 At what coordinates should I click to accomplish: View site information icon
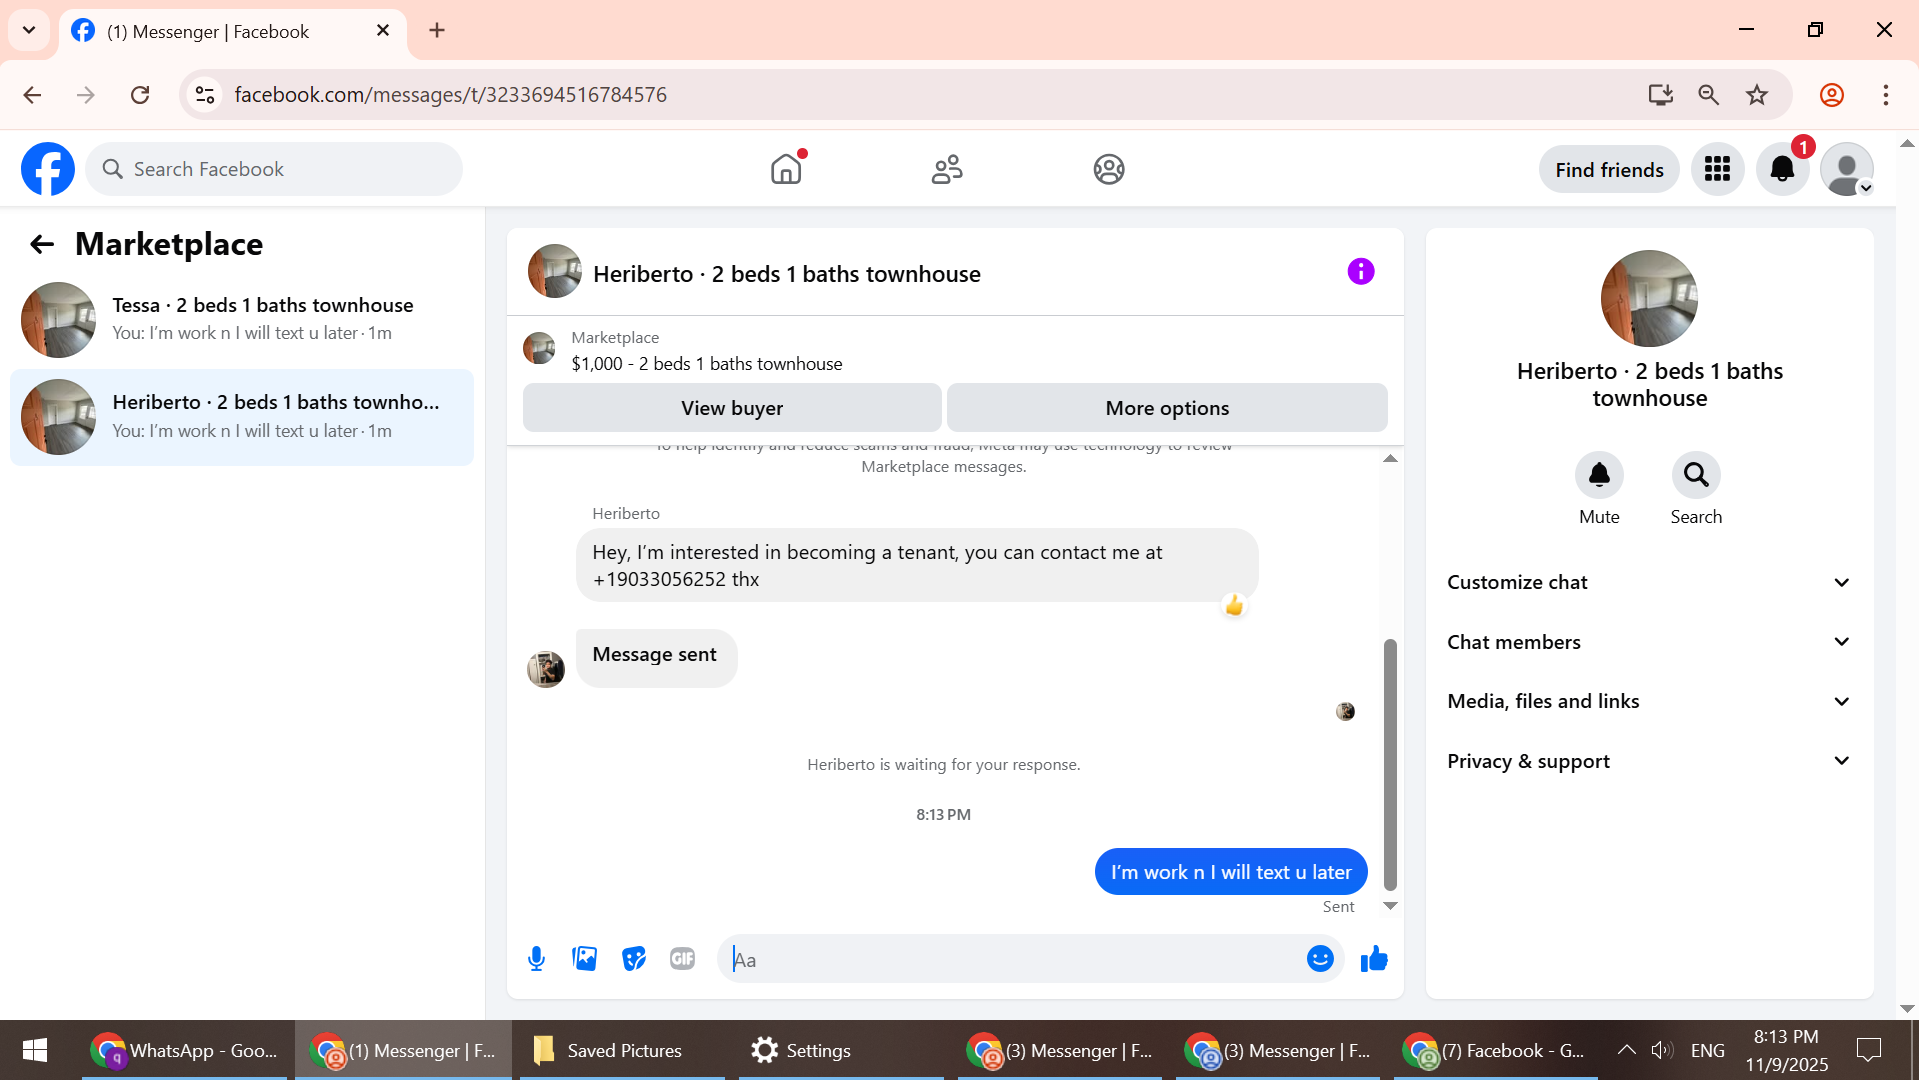tap(205, 95)
